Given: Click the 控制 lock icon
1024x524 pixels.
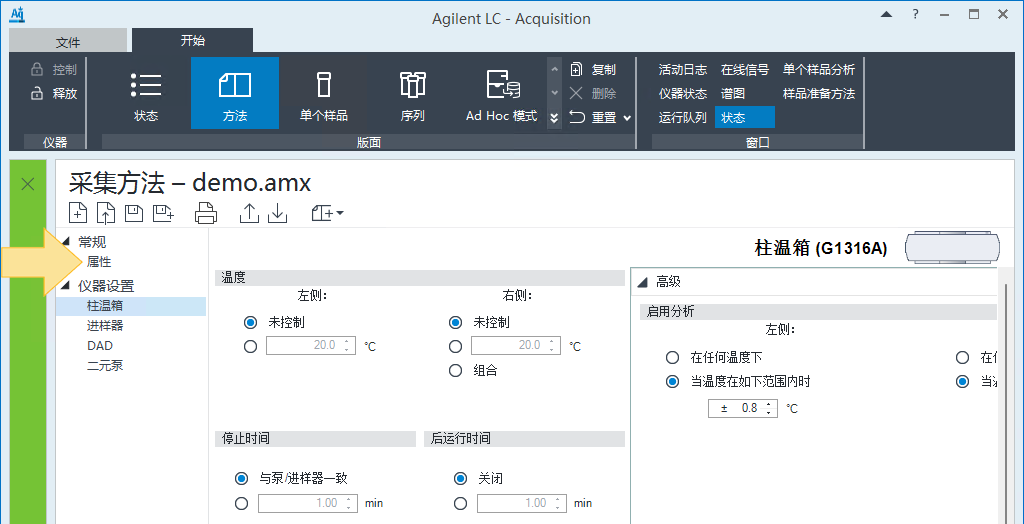Looking at the screenshot, I should (x=37, y=69).
